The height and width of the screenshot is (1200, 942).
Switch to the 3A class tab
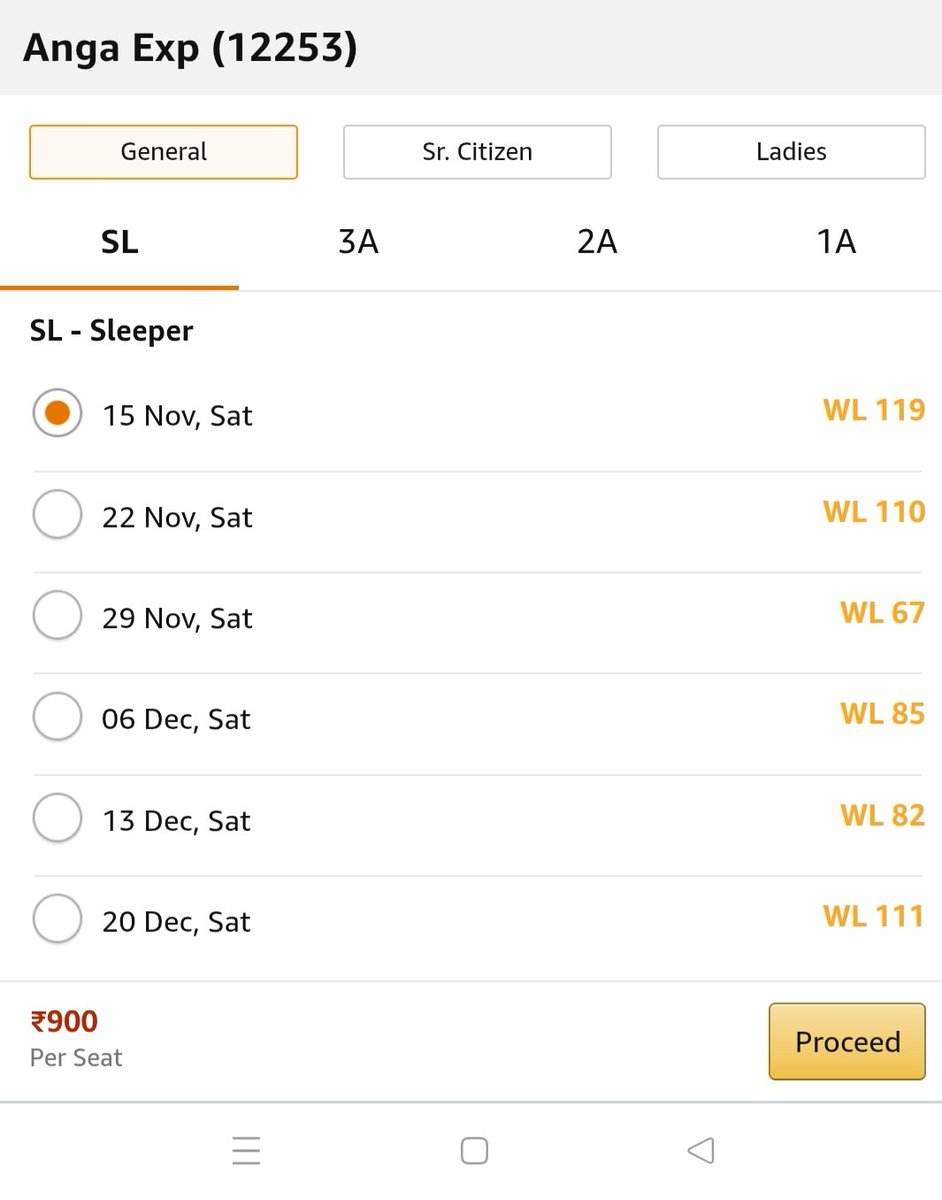pyautogui.click(x=358, y=243)
